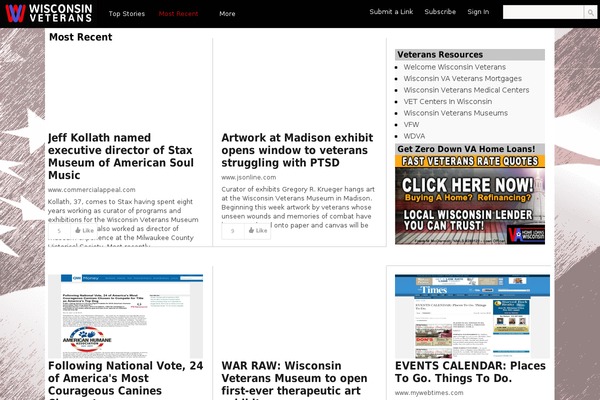Click the VA Home Loans banner ad
Screen dimensions: 600x400
(470, 199)
